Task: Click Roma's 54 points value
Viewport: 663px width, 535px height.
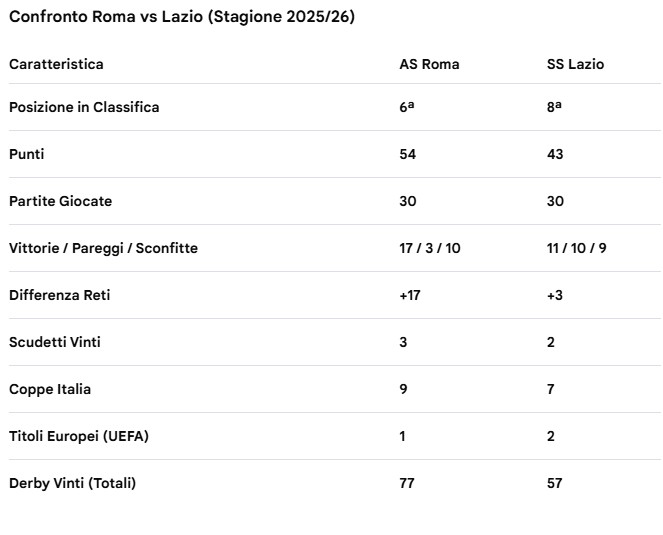Action: pyautogui.click(x=407, y=154)
